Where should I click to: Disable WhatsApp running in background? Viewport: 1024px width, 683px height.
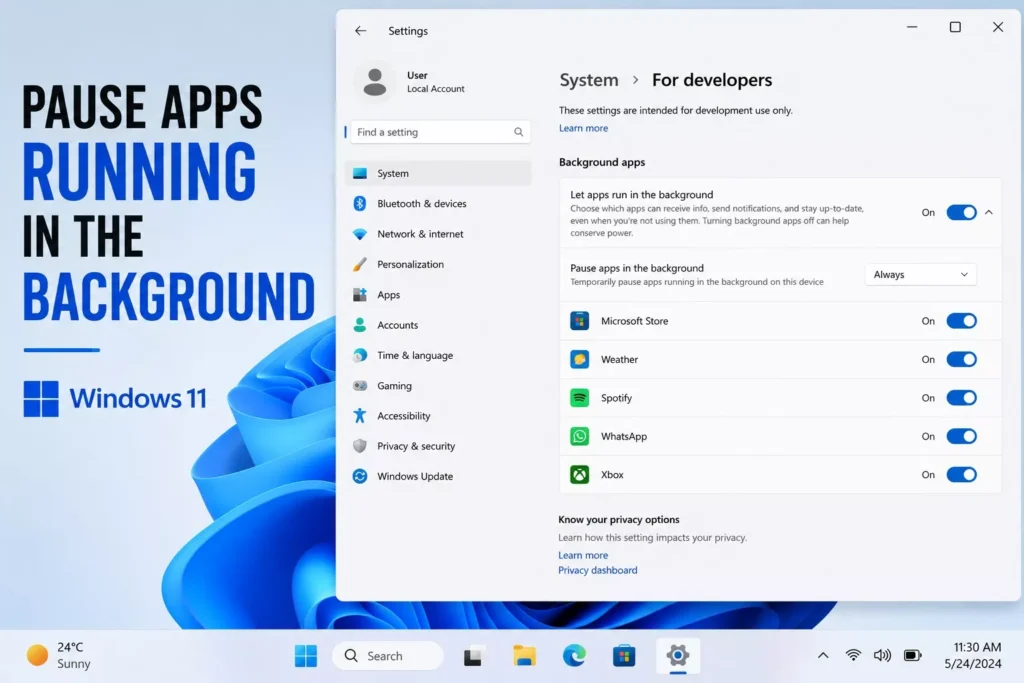[x=961, y=436]
